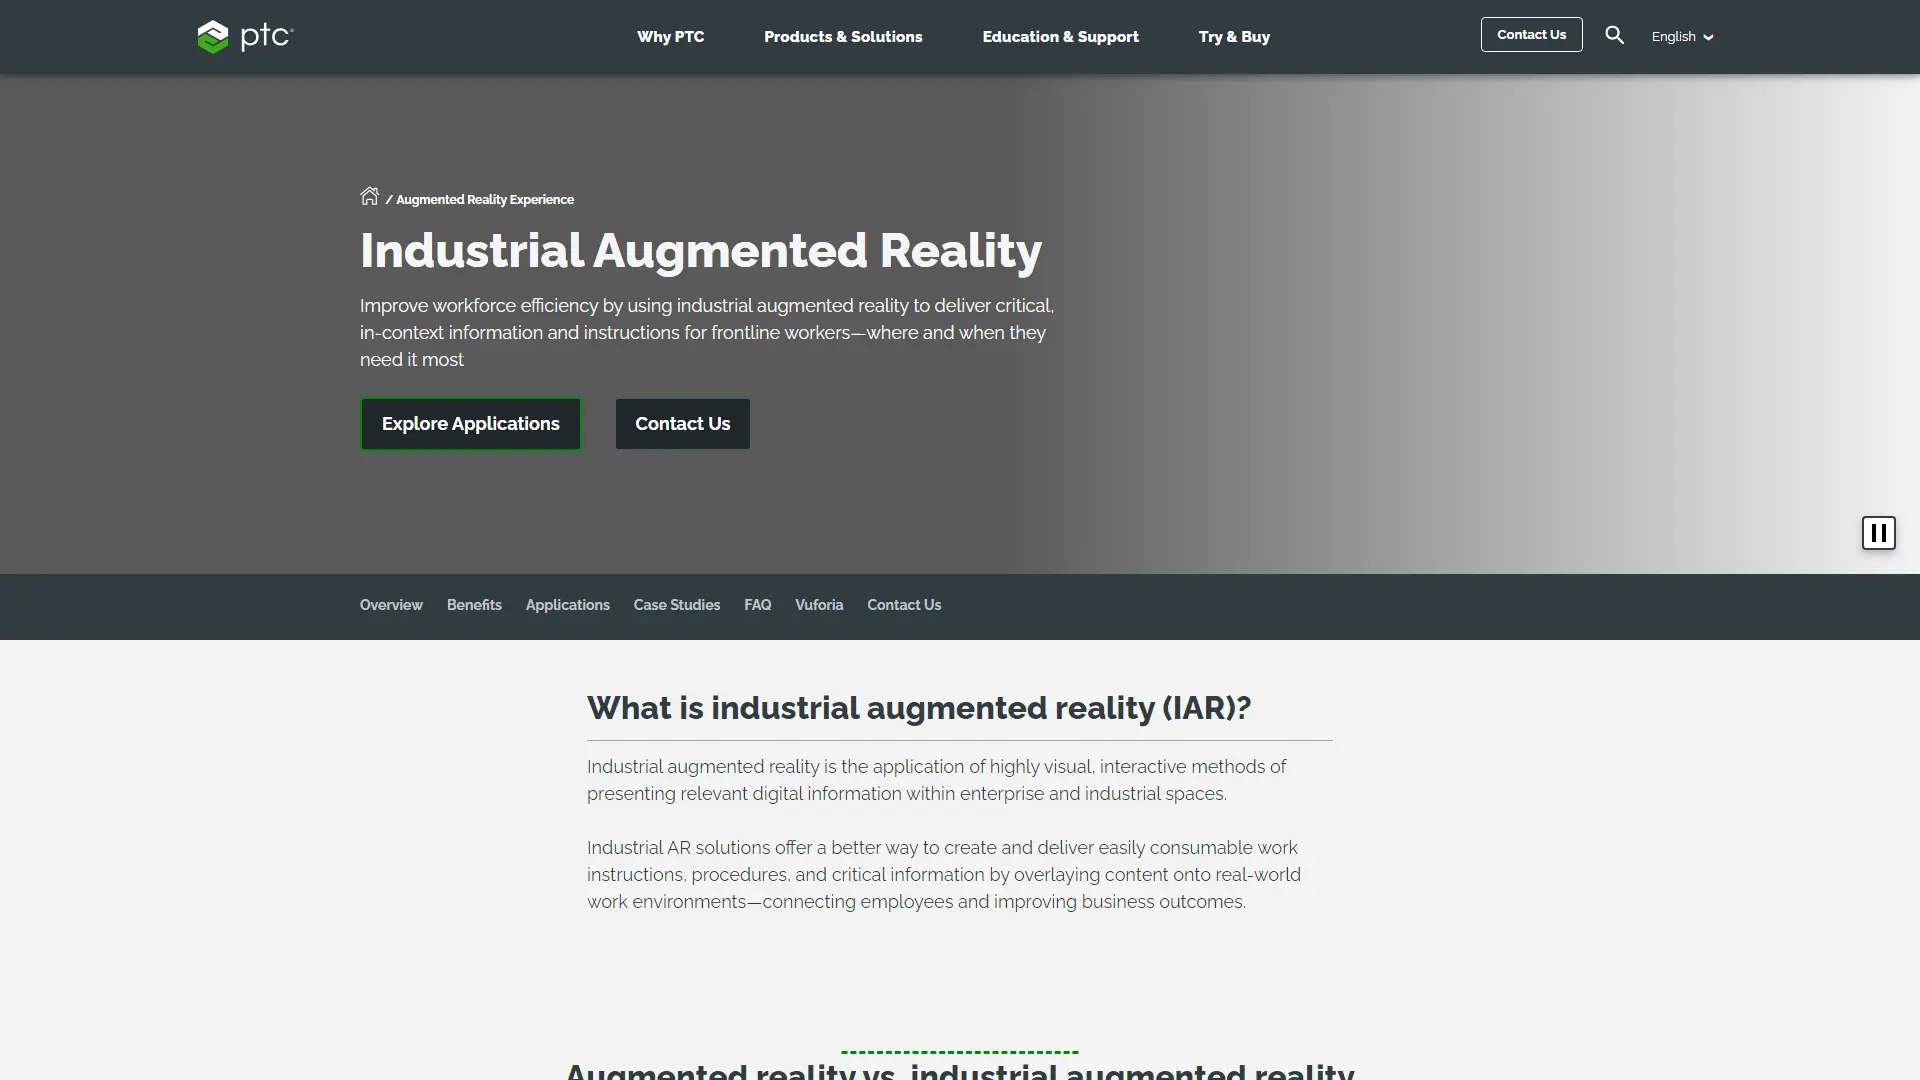Open the Augmented Reality Experience breadcrumb
The image size is (1920, 1080).
point(484,199)
